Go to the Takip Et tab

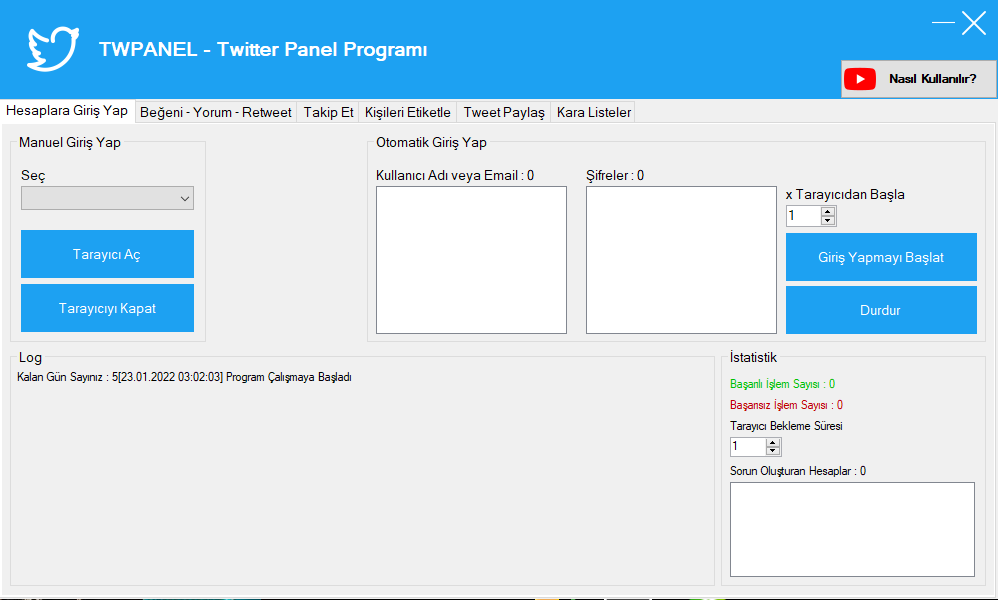click(328, 113)
